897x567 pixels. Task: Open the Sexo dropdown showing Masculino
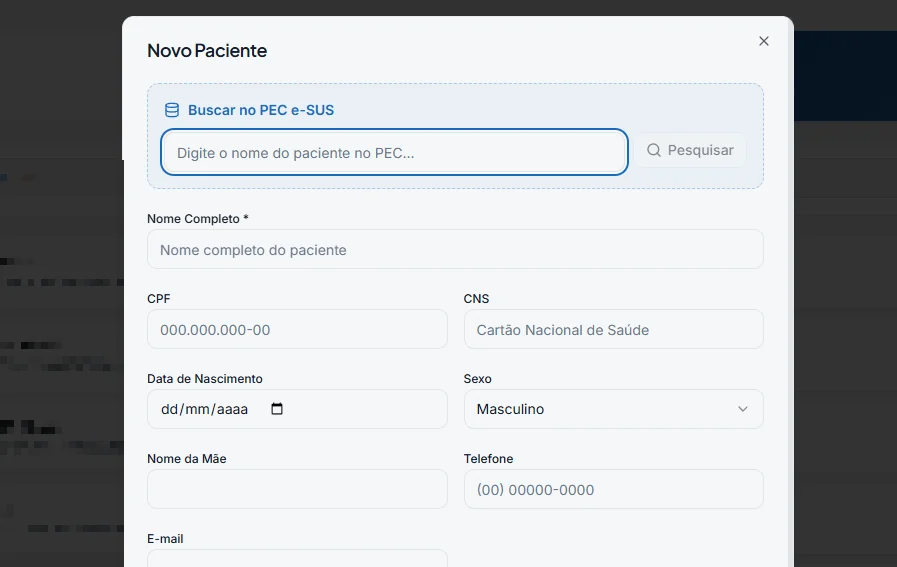(x=614, y=409)
